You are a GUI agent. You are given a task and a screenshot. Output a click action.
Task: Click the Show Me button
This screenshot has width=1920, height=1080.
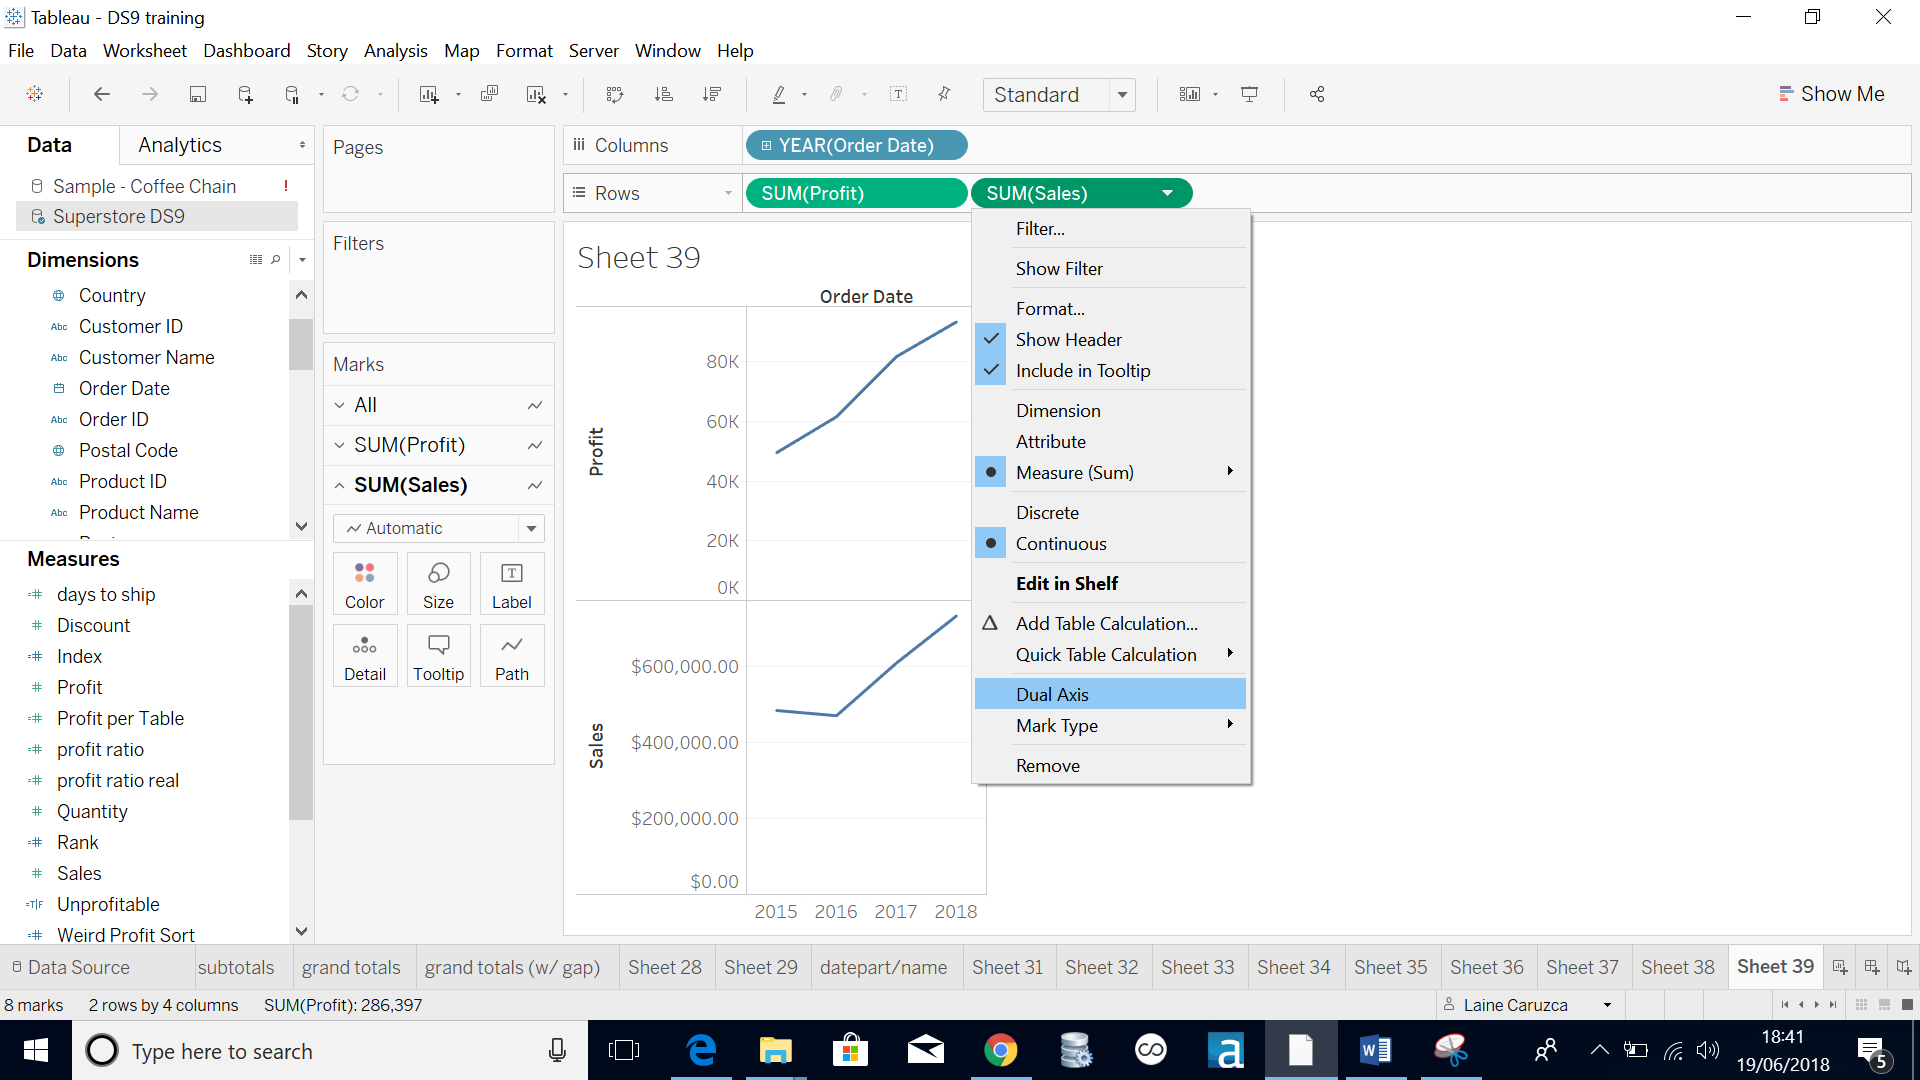1831,94
